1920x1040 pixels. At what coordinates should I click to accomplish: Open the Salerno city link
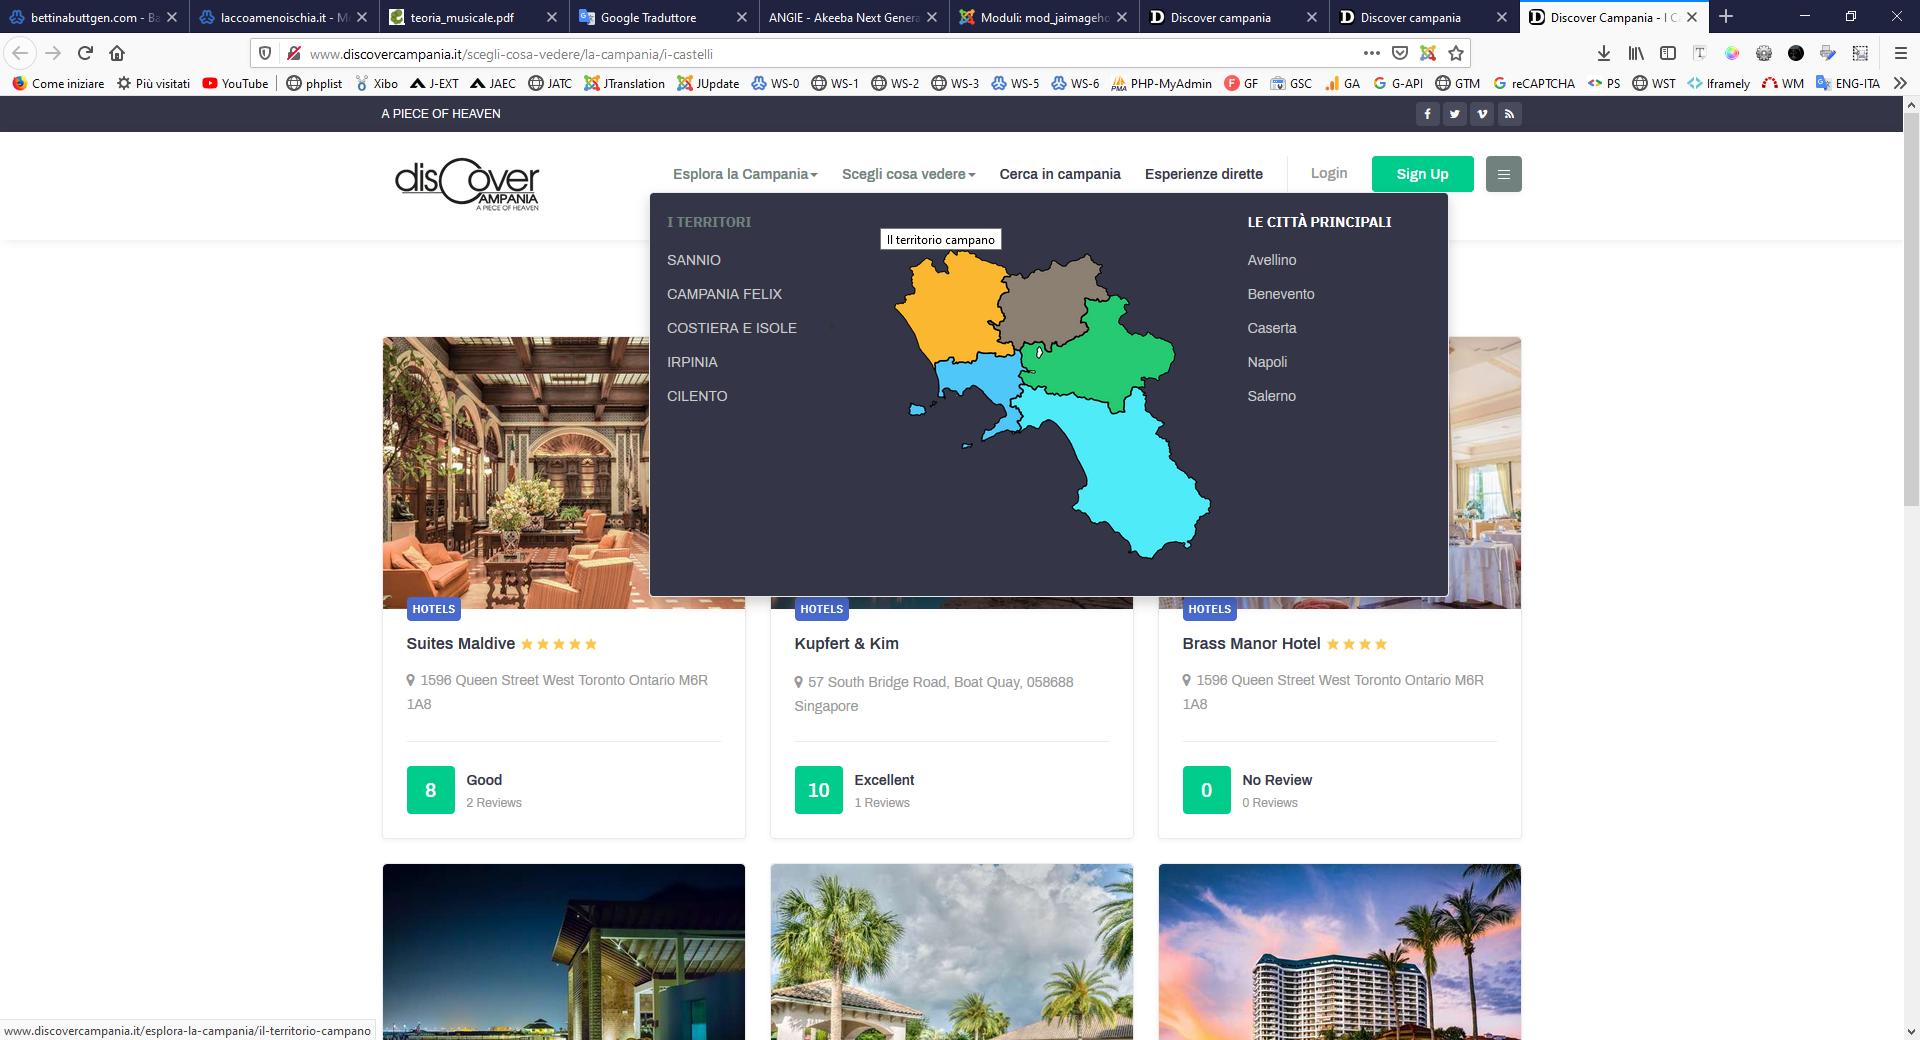tap(1271, 396)
